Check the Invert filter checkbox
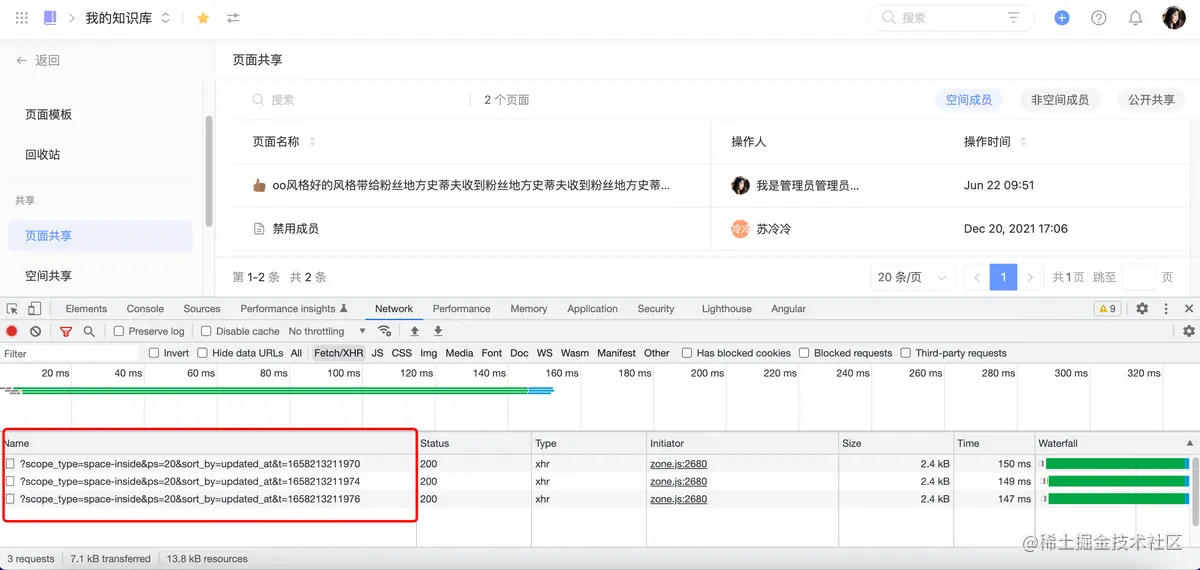Screen dimensions: 1200x570 click(154, 353)
